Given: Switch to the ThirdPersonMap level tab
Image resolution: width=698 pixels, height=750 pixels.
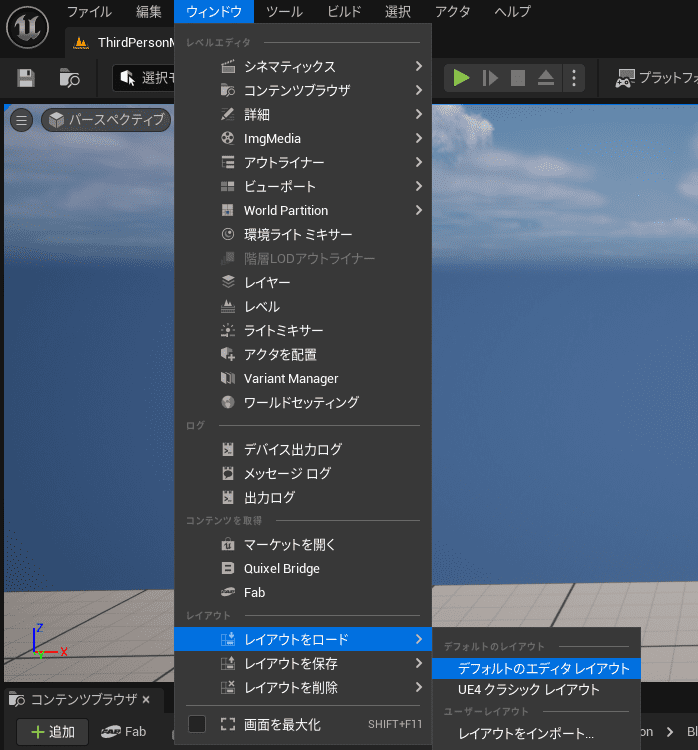Looking at the screenshot, I should point(120,43).
